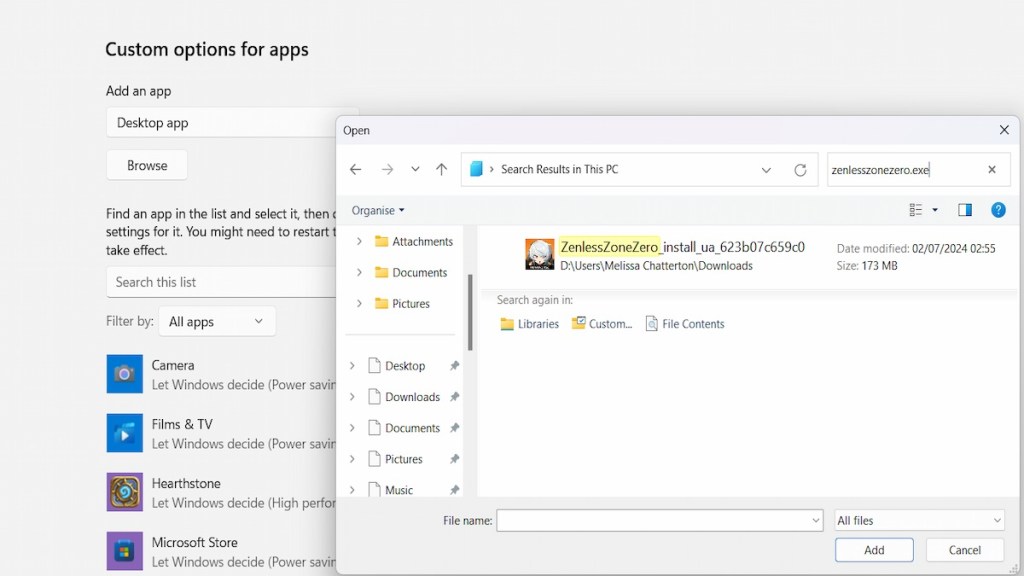1024x576 pixels.
Task: Search again in Libraries
Action: coord(529,324)
